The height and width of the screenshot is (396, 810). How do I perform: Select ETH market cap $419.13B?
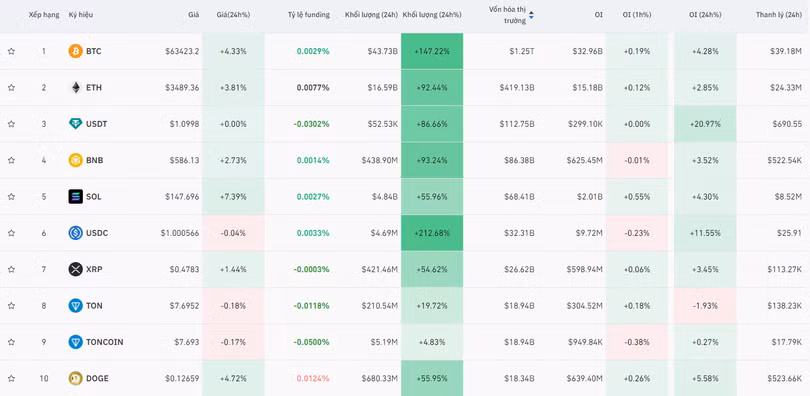click(517, 87)
